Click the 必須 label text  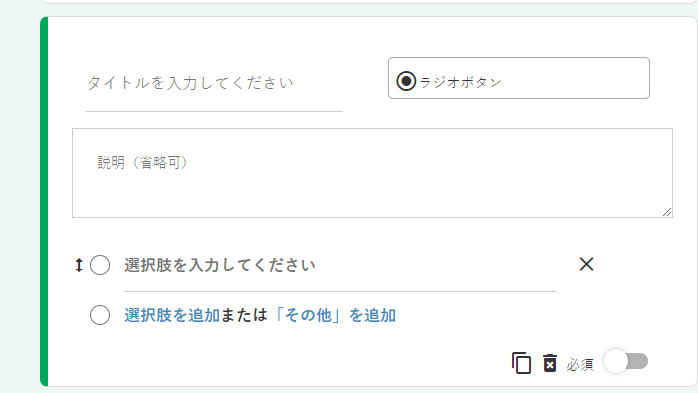580,365
